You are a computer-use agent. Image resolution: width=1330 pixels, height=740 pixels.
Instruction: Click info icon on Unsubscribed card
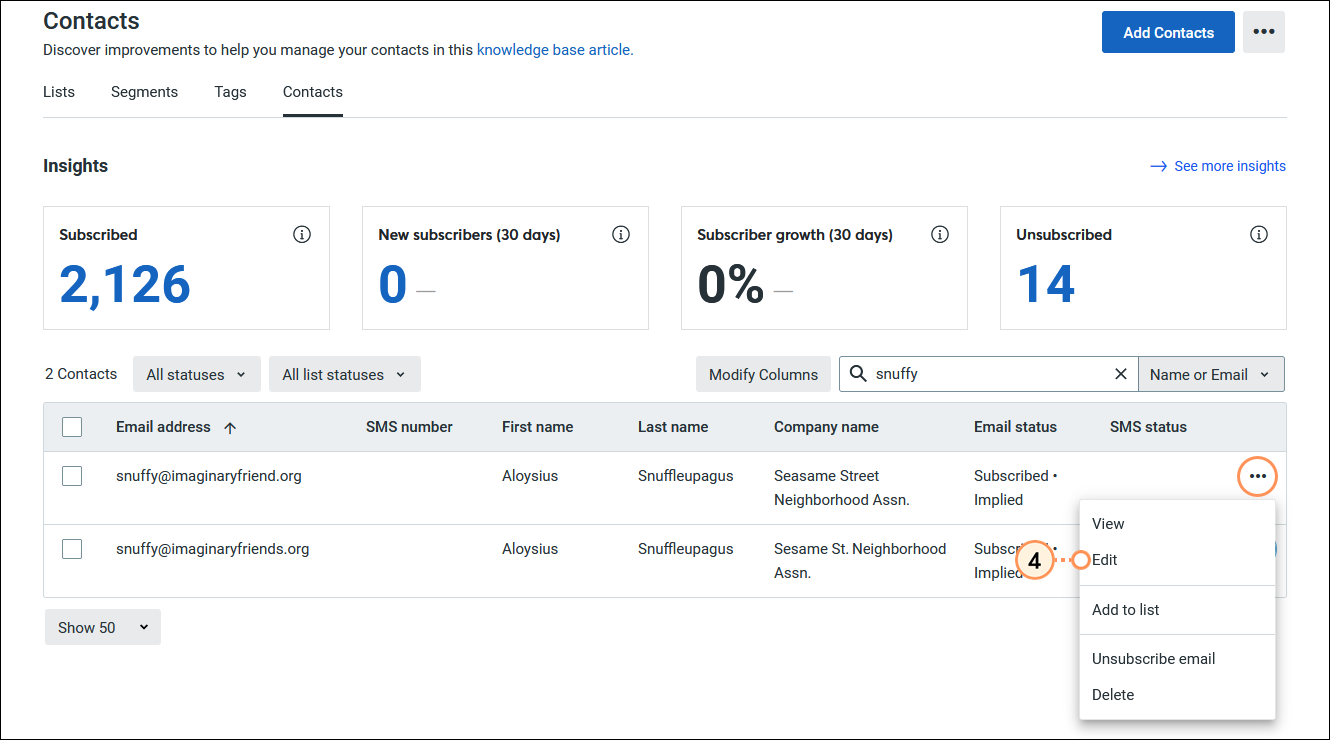pos(1259,234)
